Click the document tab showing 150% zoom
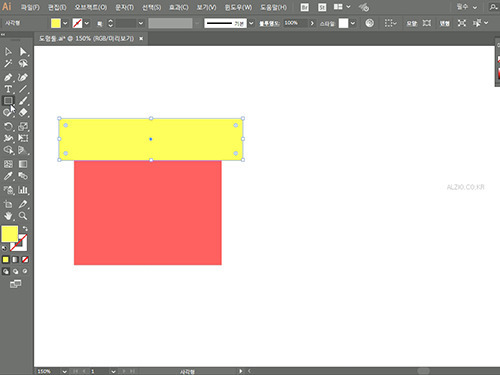The width and height of the screenshot is (500, 375). 86,39
